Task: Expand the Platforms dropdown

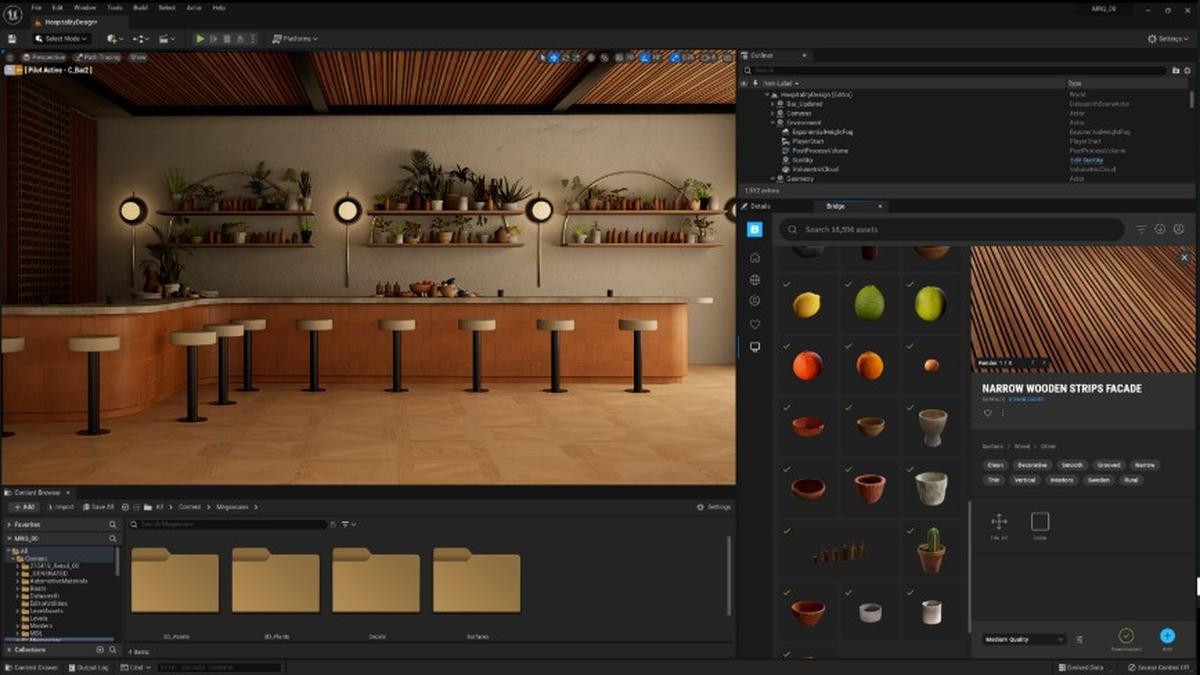Action: click(x=294, y=39)
